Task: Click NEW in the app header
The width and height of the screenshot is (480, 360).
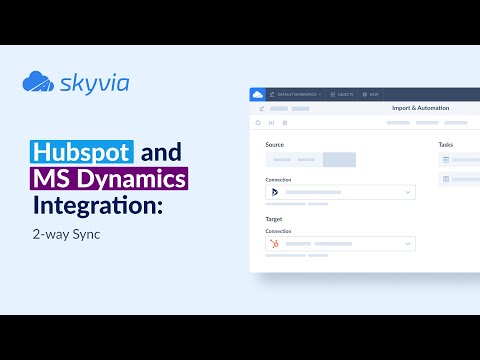Action: [x=370, y=95]
